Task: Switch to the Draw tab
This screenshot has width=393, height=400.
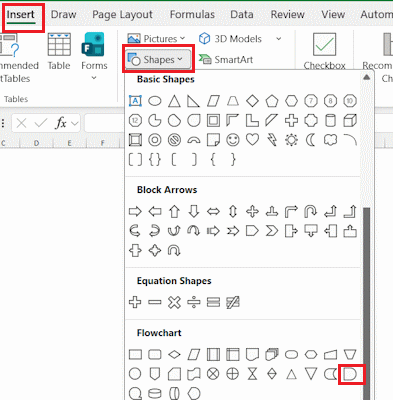Action: tap(64, 15)
